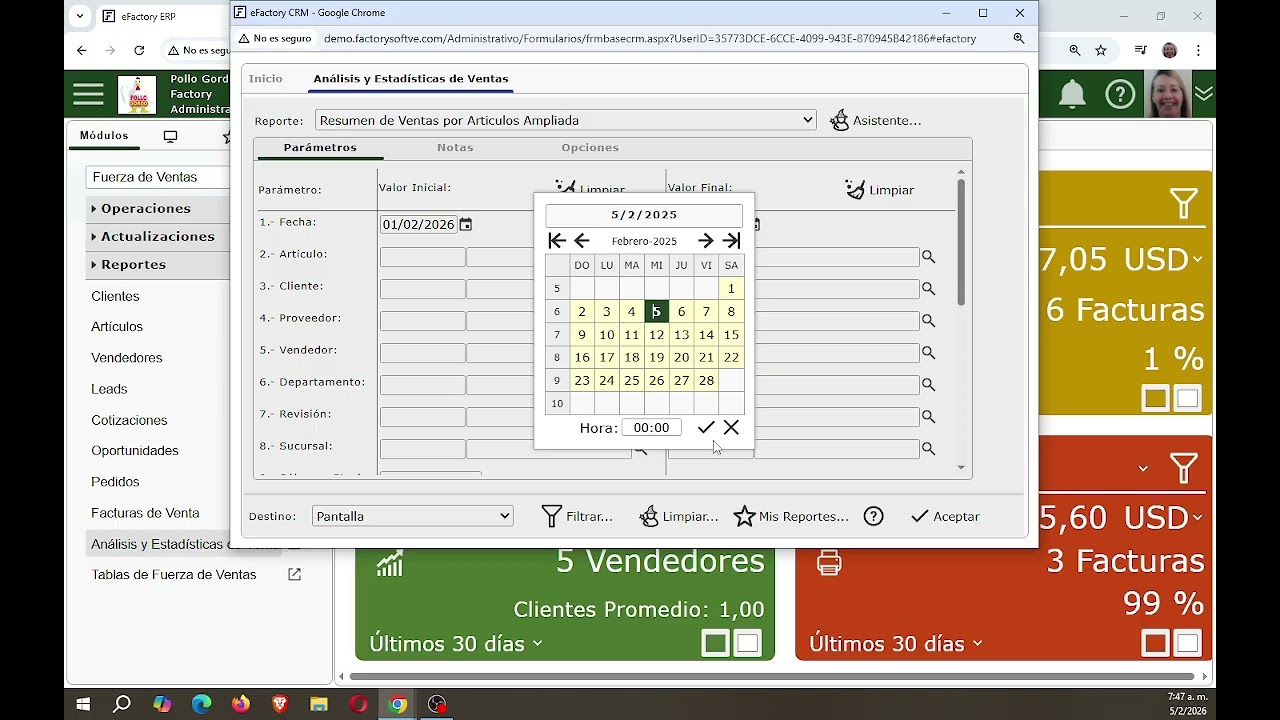Go to next month in calendar
Image resolution: width=1280 pixels, height=720 pixels.
pos(706,241)
